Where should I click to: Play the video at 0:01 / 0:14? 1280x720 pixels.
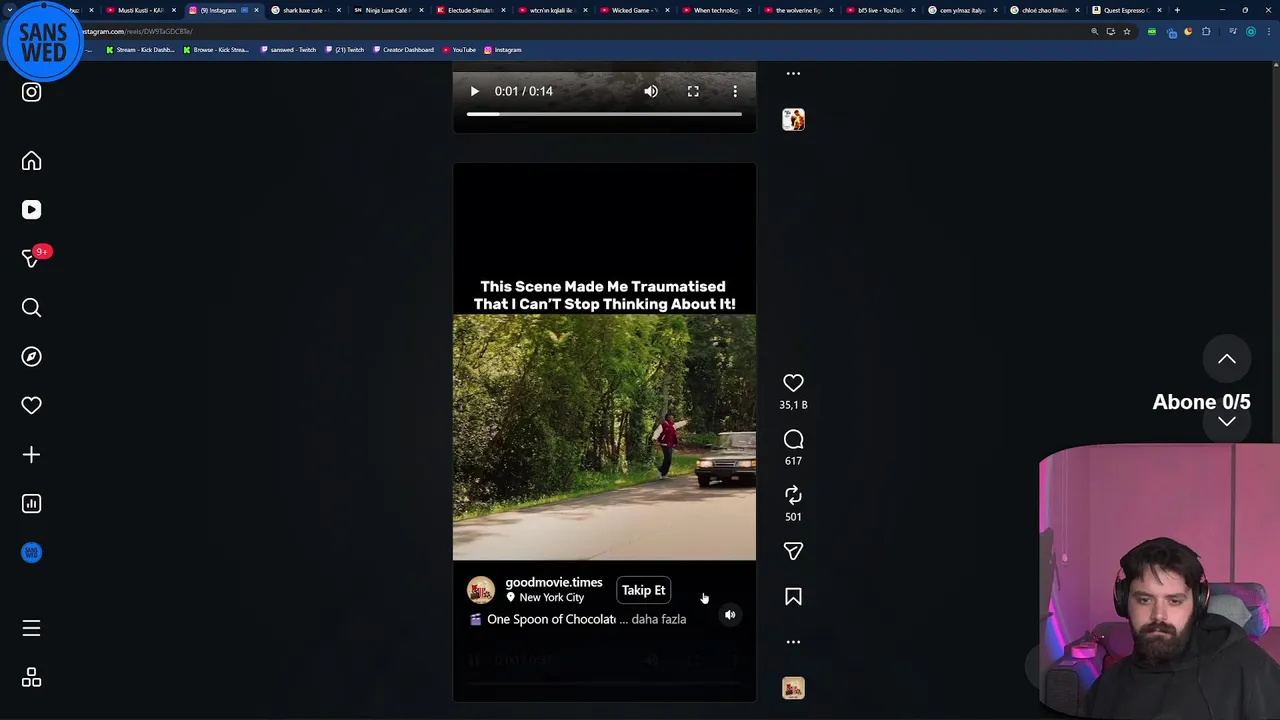(x=474, y=91)
